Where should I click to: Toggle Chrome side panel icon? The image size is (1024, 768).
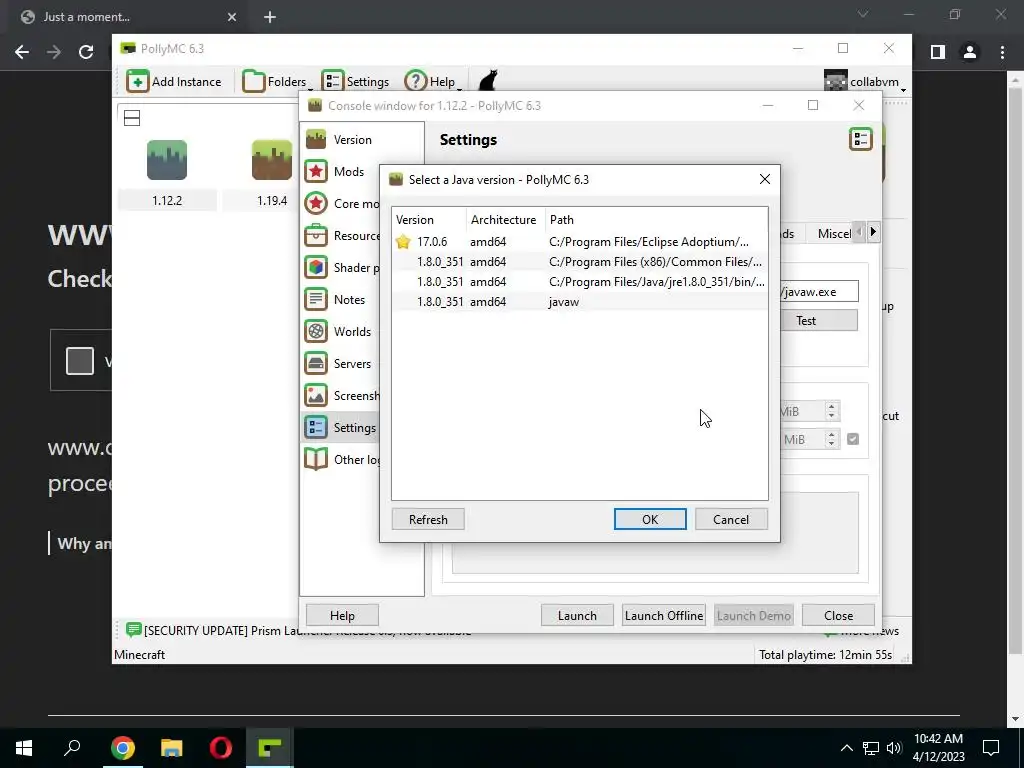[938, 52]
